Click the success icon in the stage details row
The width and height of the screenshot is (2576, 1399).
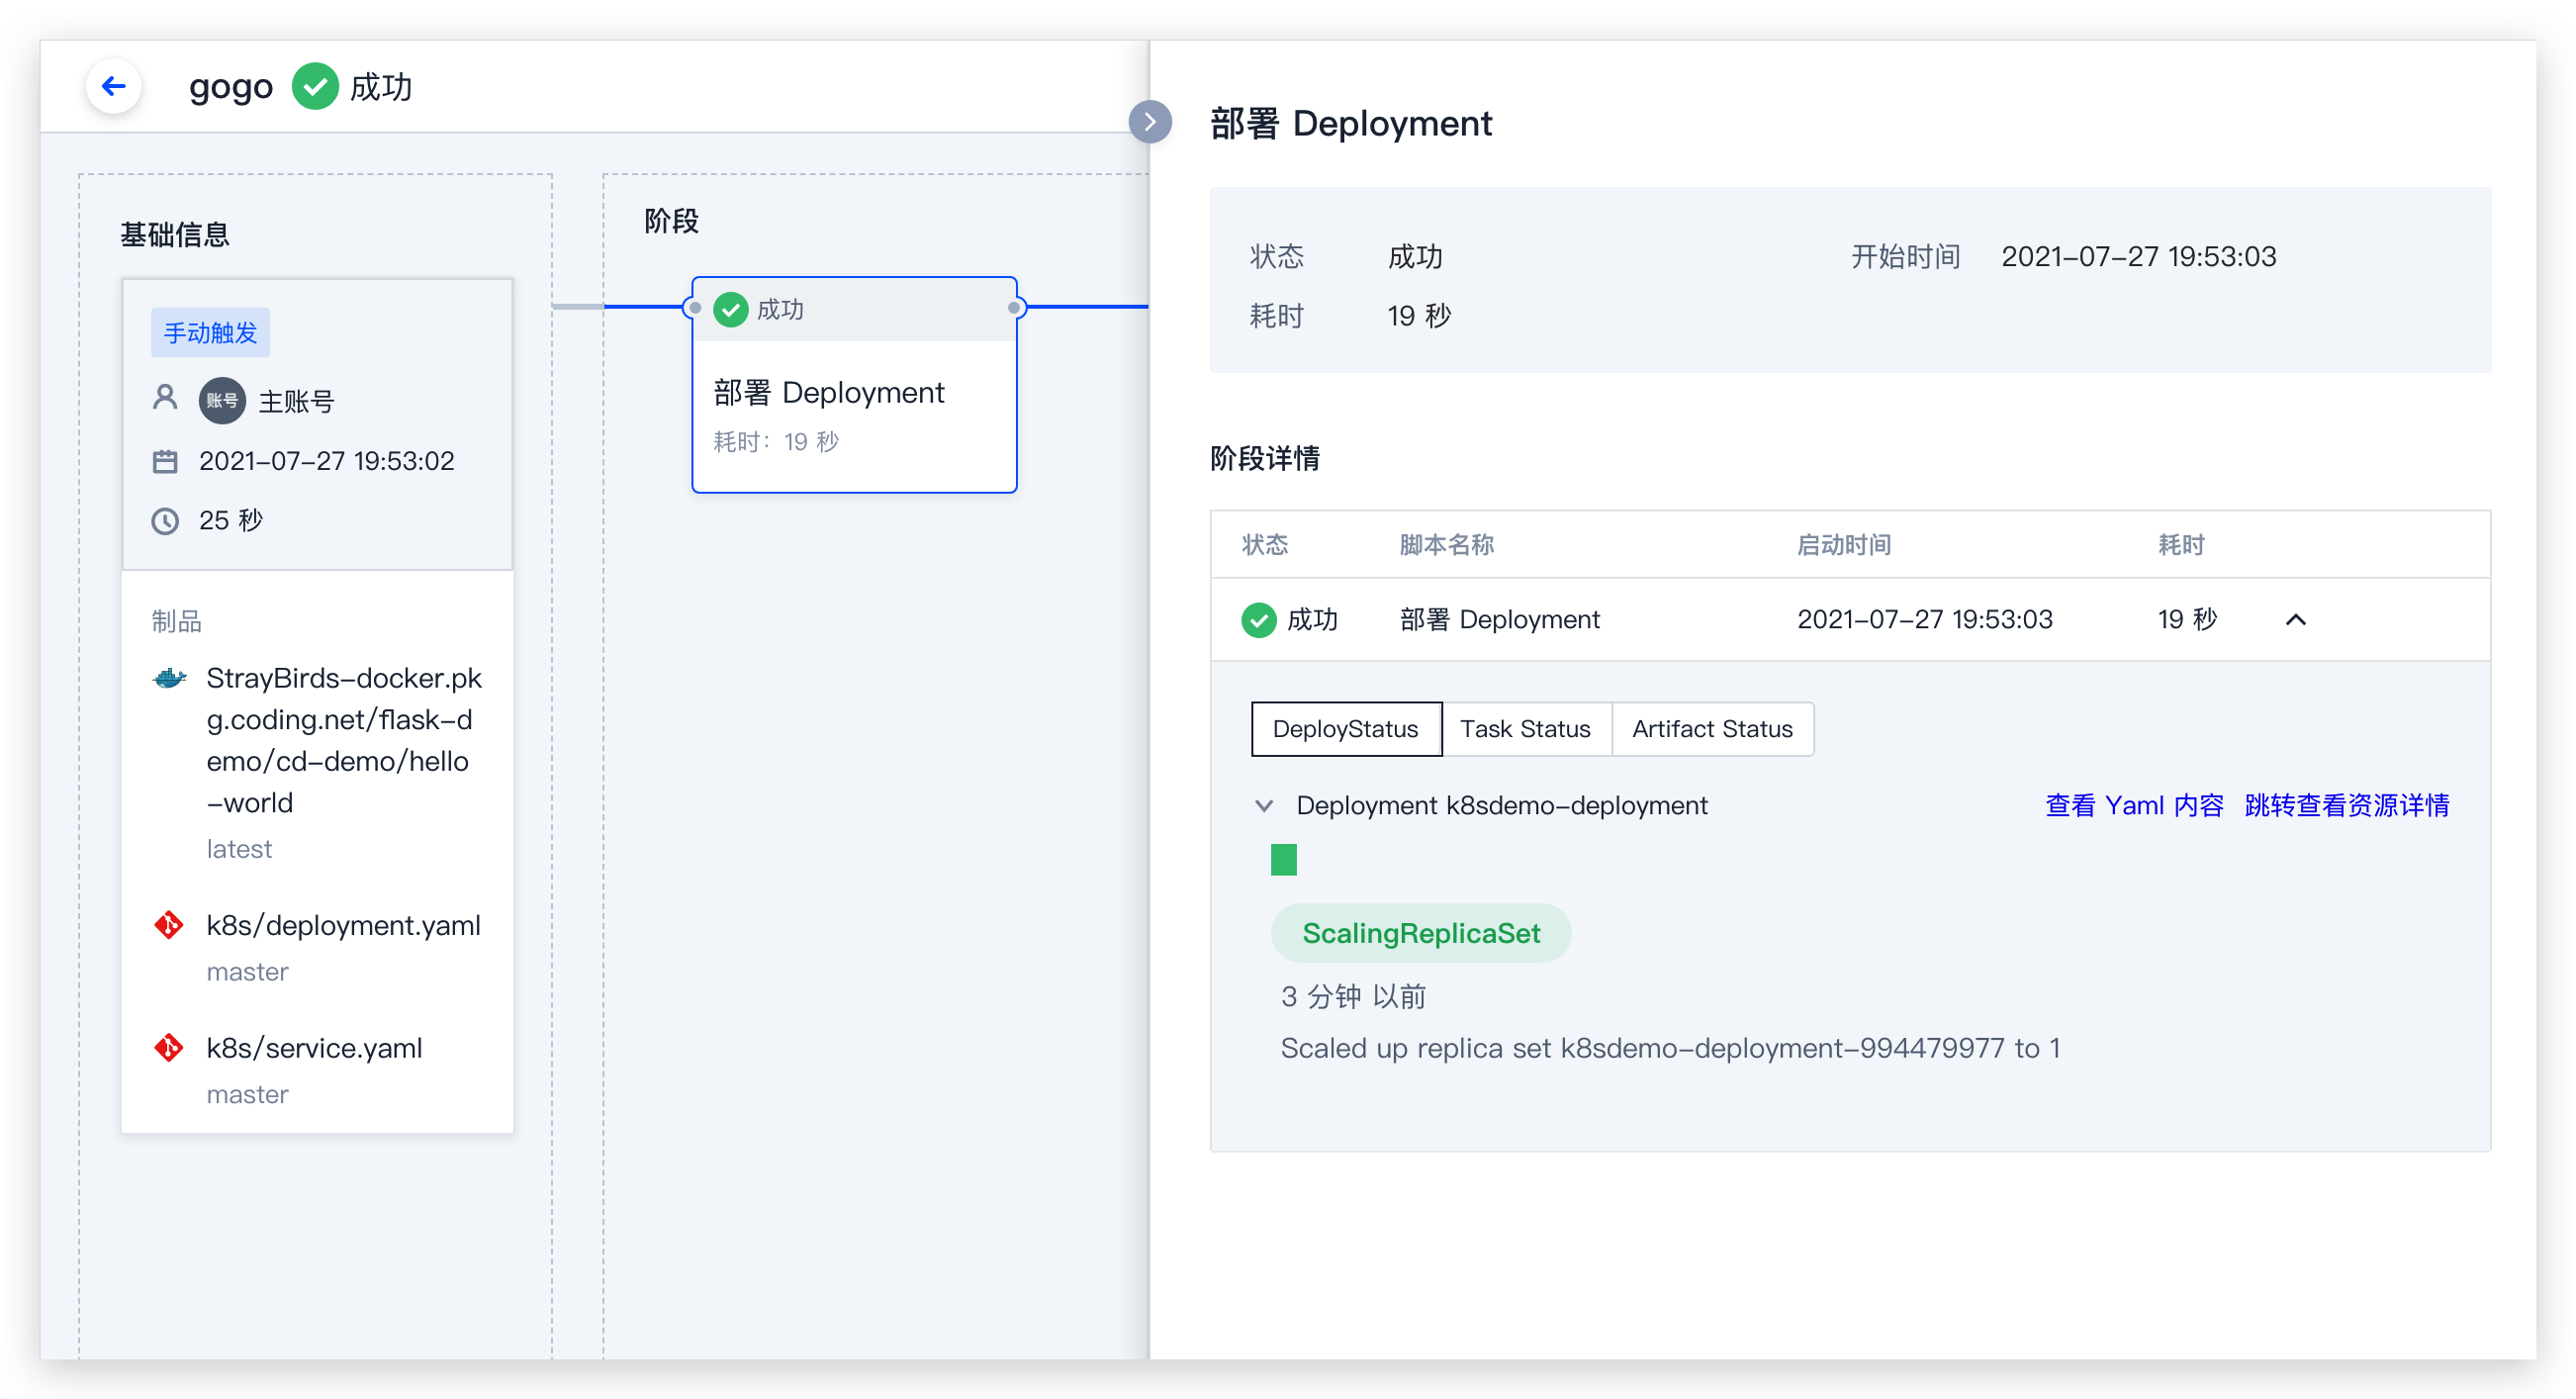[1258, 619]
